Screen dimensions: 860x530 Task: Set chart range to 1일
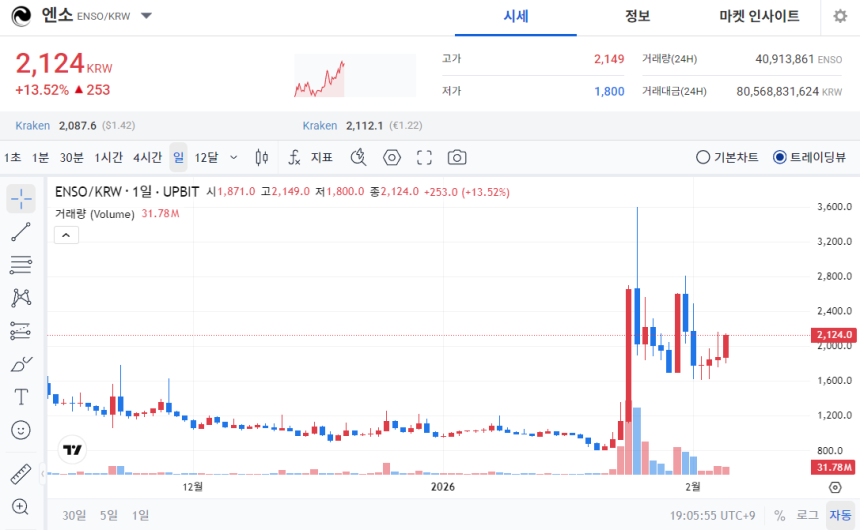point(140,516)
